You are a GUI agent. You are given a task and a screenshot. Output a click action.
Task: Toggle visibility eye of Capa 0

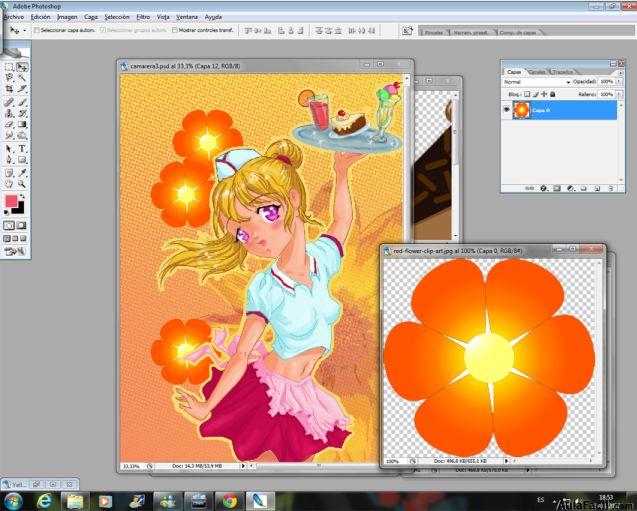tap(507, 110)
